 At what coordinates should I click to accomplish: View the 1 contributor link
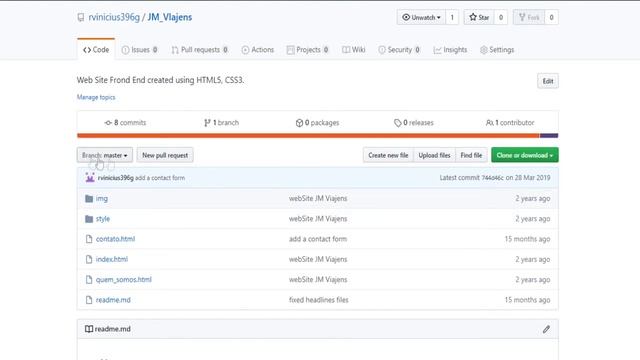(510, 123)
